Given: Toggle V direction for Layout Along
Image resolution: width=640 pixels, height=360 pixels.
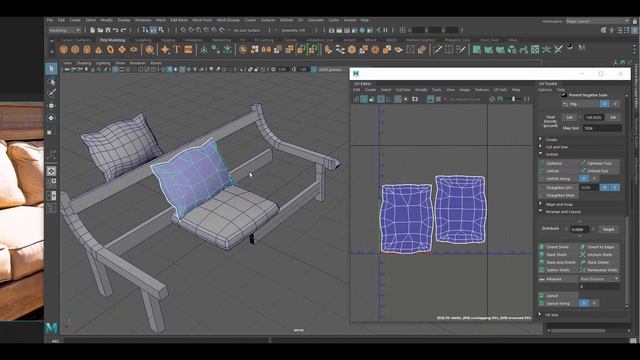Looking at the screenshot, I should pos(594,303).
